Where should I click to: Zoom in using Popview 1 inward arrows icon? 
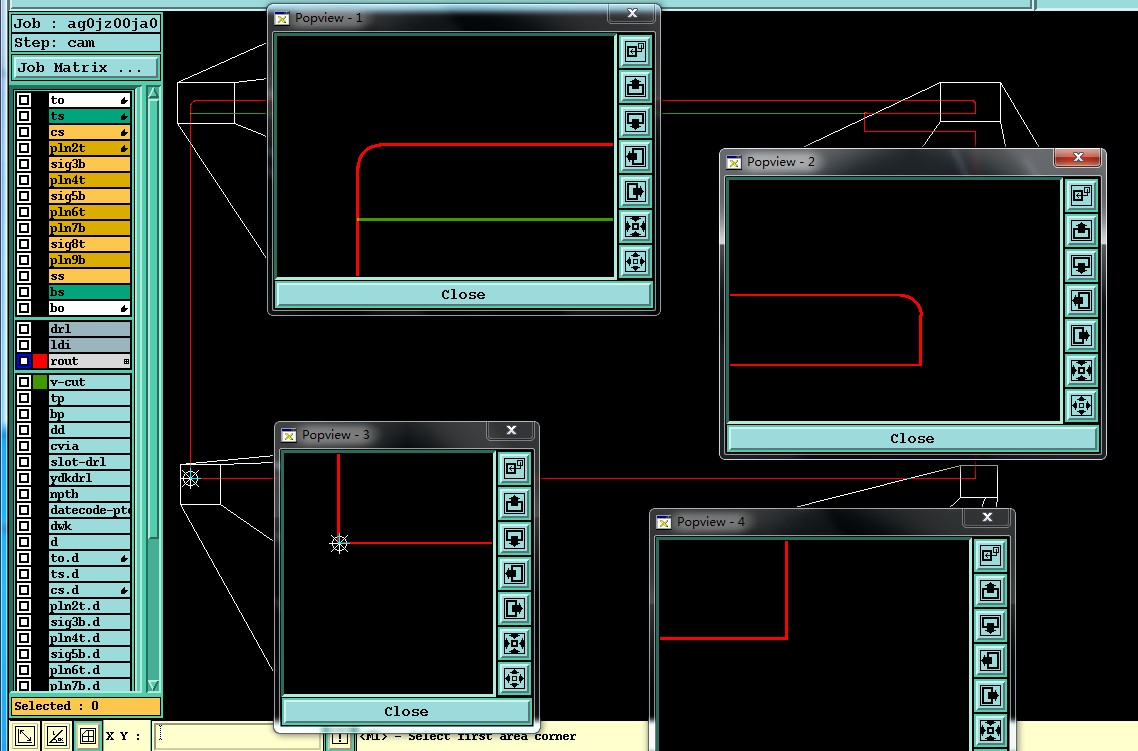click(x=635, y=226)
